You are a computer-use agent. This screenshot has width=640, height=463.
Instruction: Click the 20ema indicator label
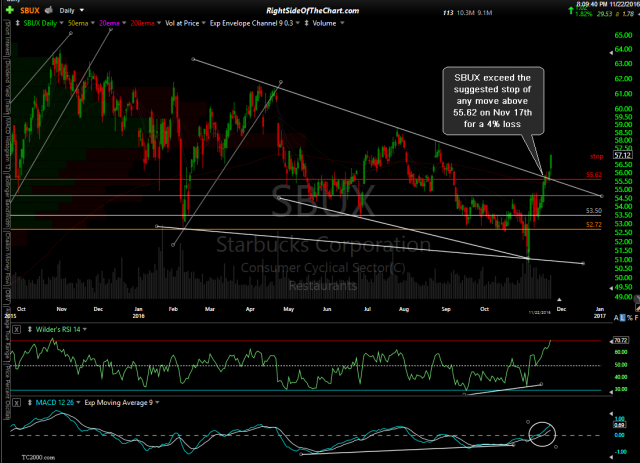point(109,24)
